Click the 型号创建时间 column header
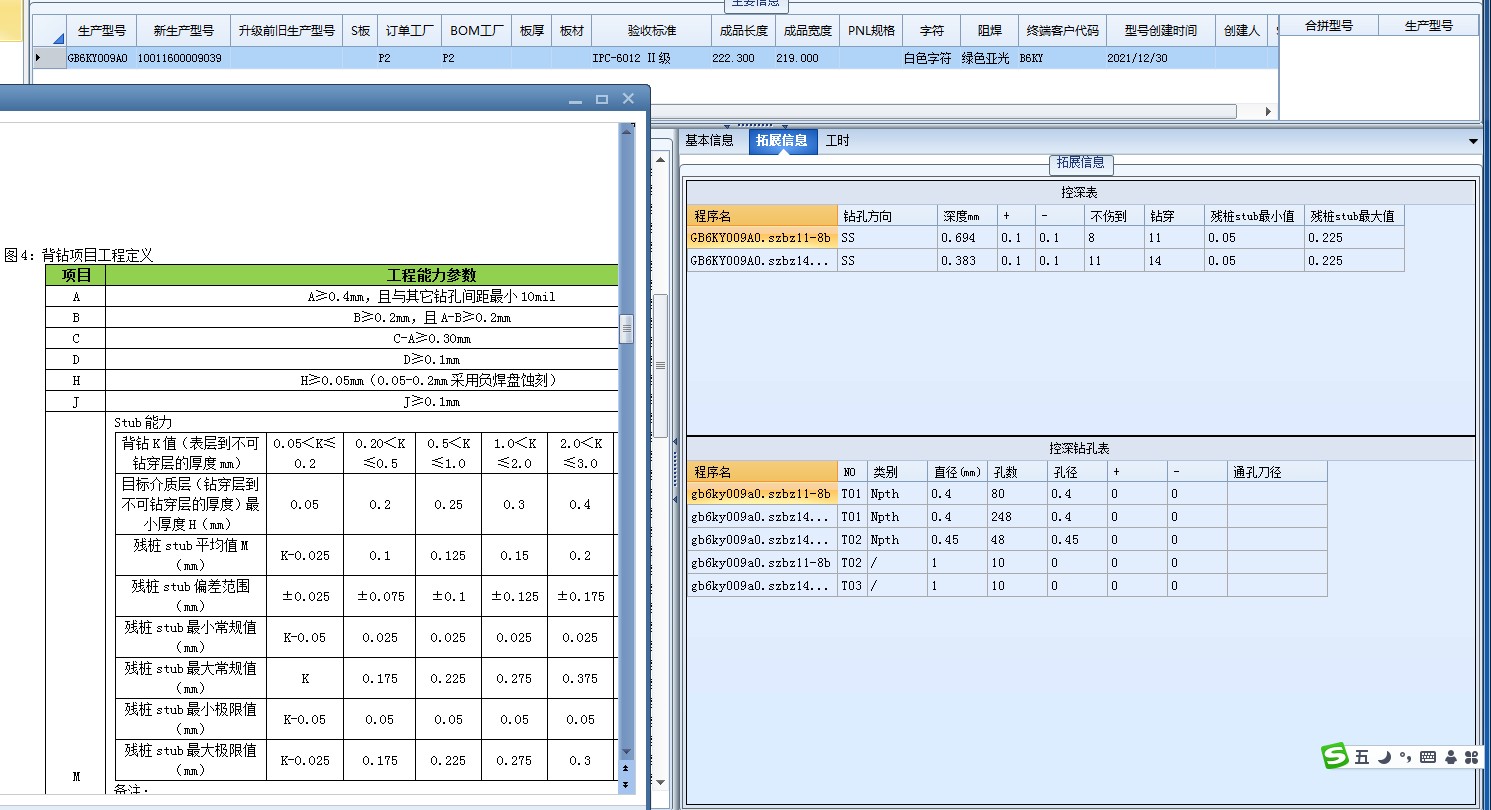This screenshot has height=810, width=1491. click(x=1160, y=31)
